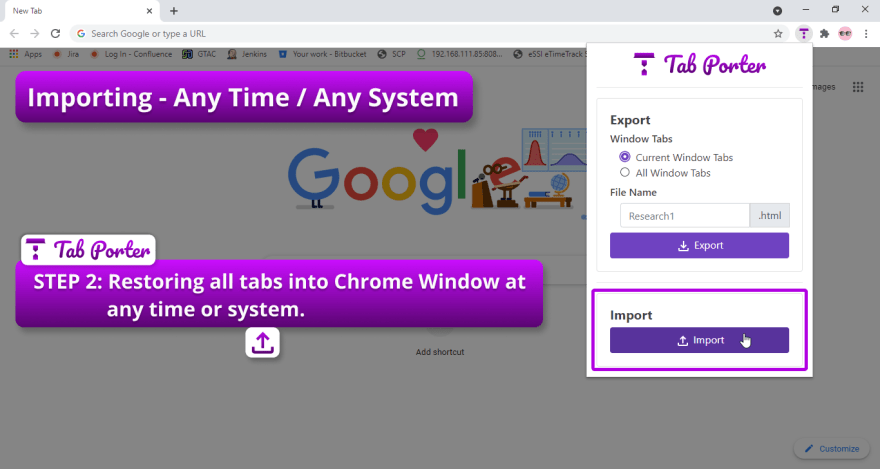Go back to the previous page

[14, 34]
